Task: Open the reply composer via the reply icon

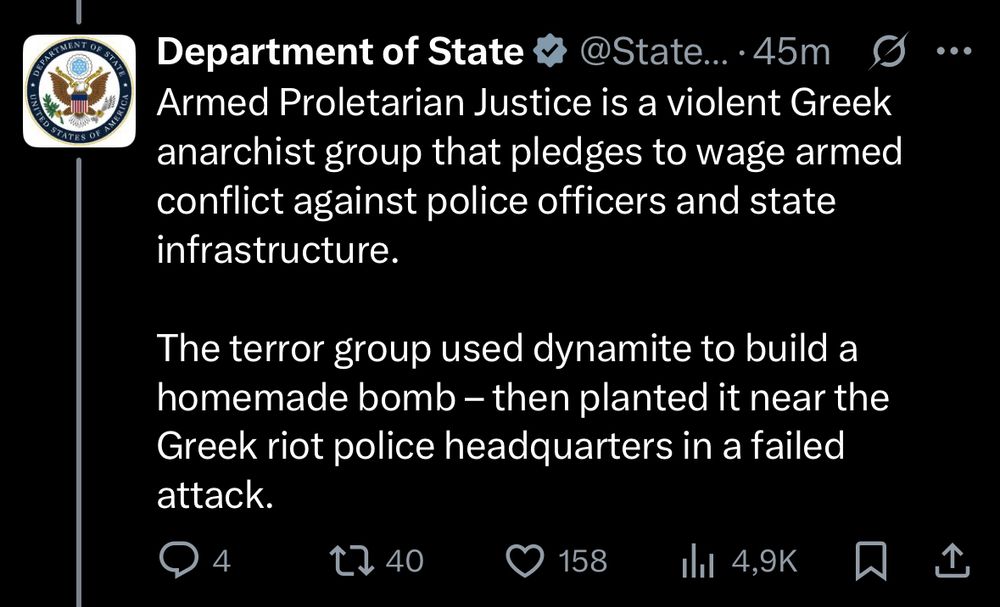Action: point(177,561)
